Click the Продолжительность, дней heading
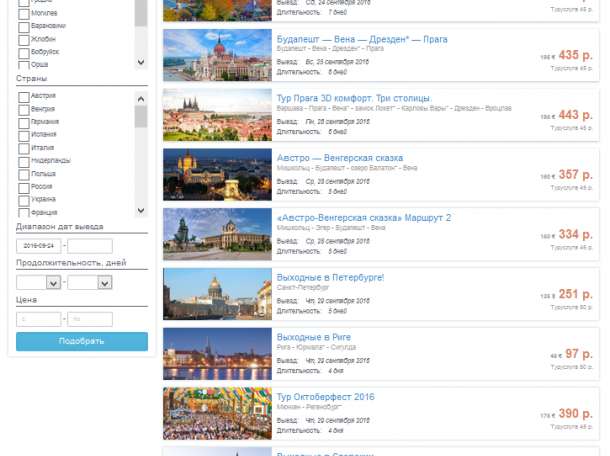Screen dimensions: 610x456 click(71, 263)
